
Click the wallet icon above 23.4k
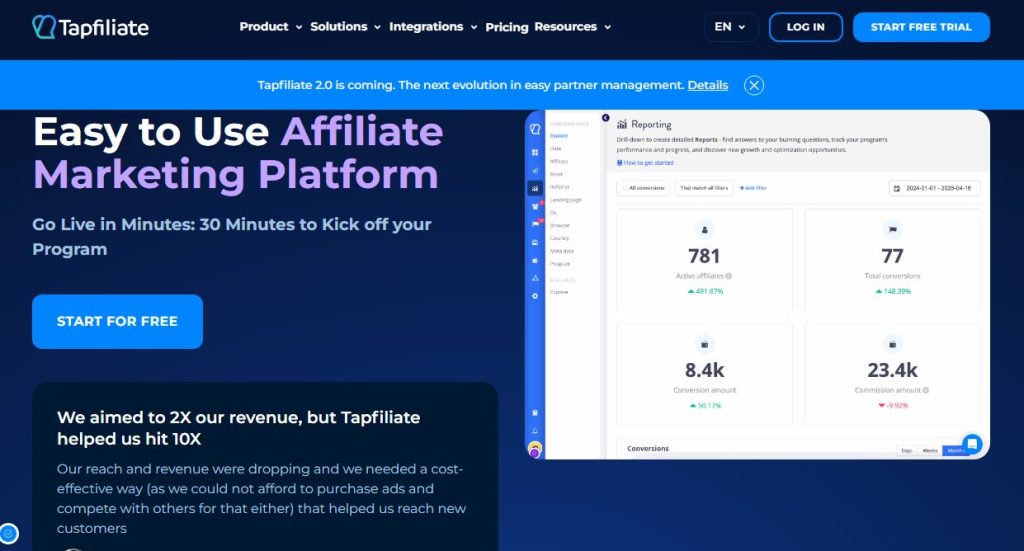tap(892, 344)
